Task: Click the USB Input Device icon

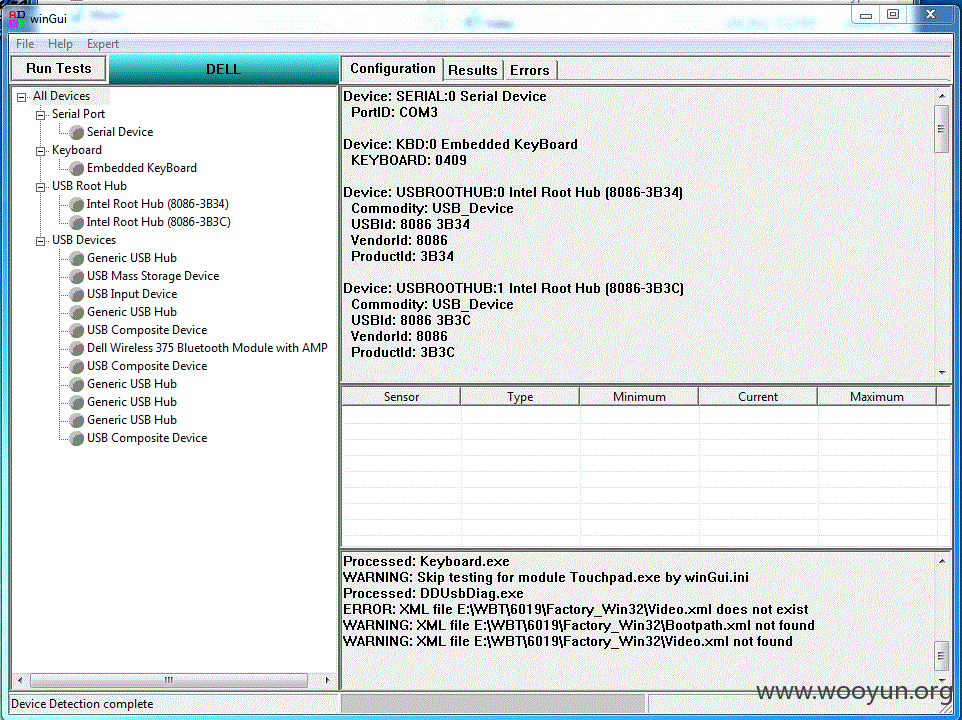Action: click(77, 294)
